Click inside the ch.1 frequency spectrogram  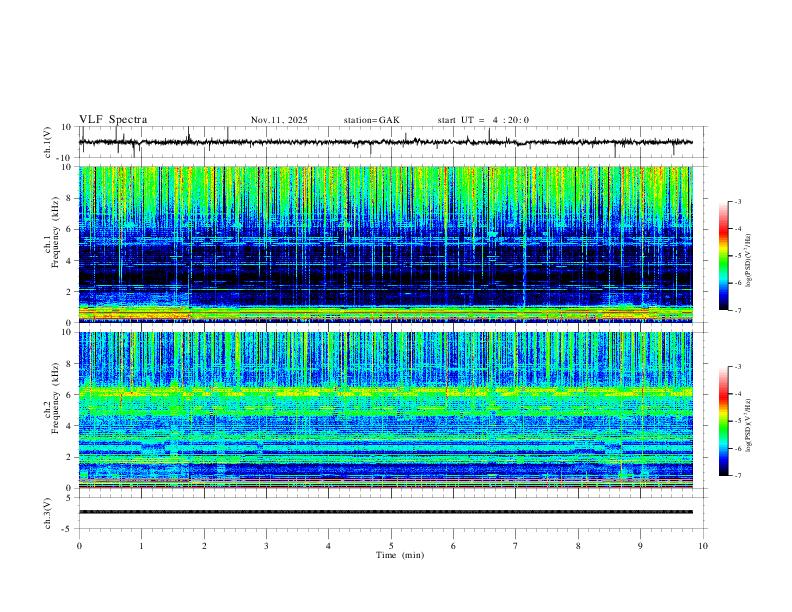click(386, 244)
